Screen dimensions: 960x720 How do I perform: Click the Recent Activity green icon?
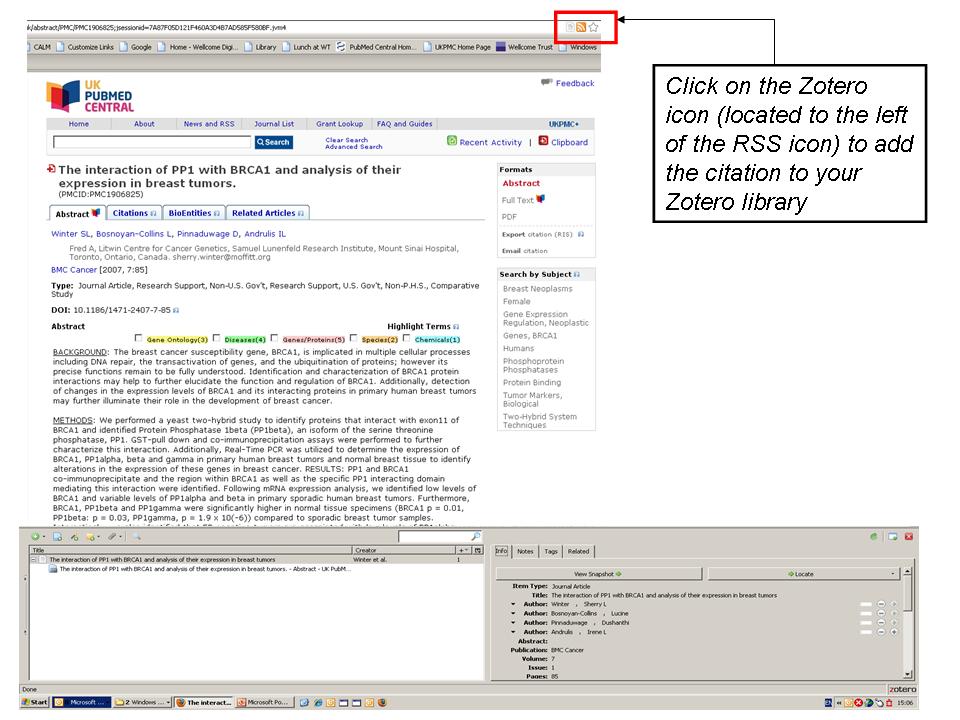pos(452,141)
